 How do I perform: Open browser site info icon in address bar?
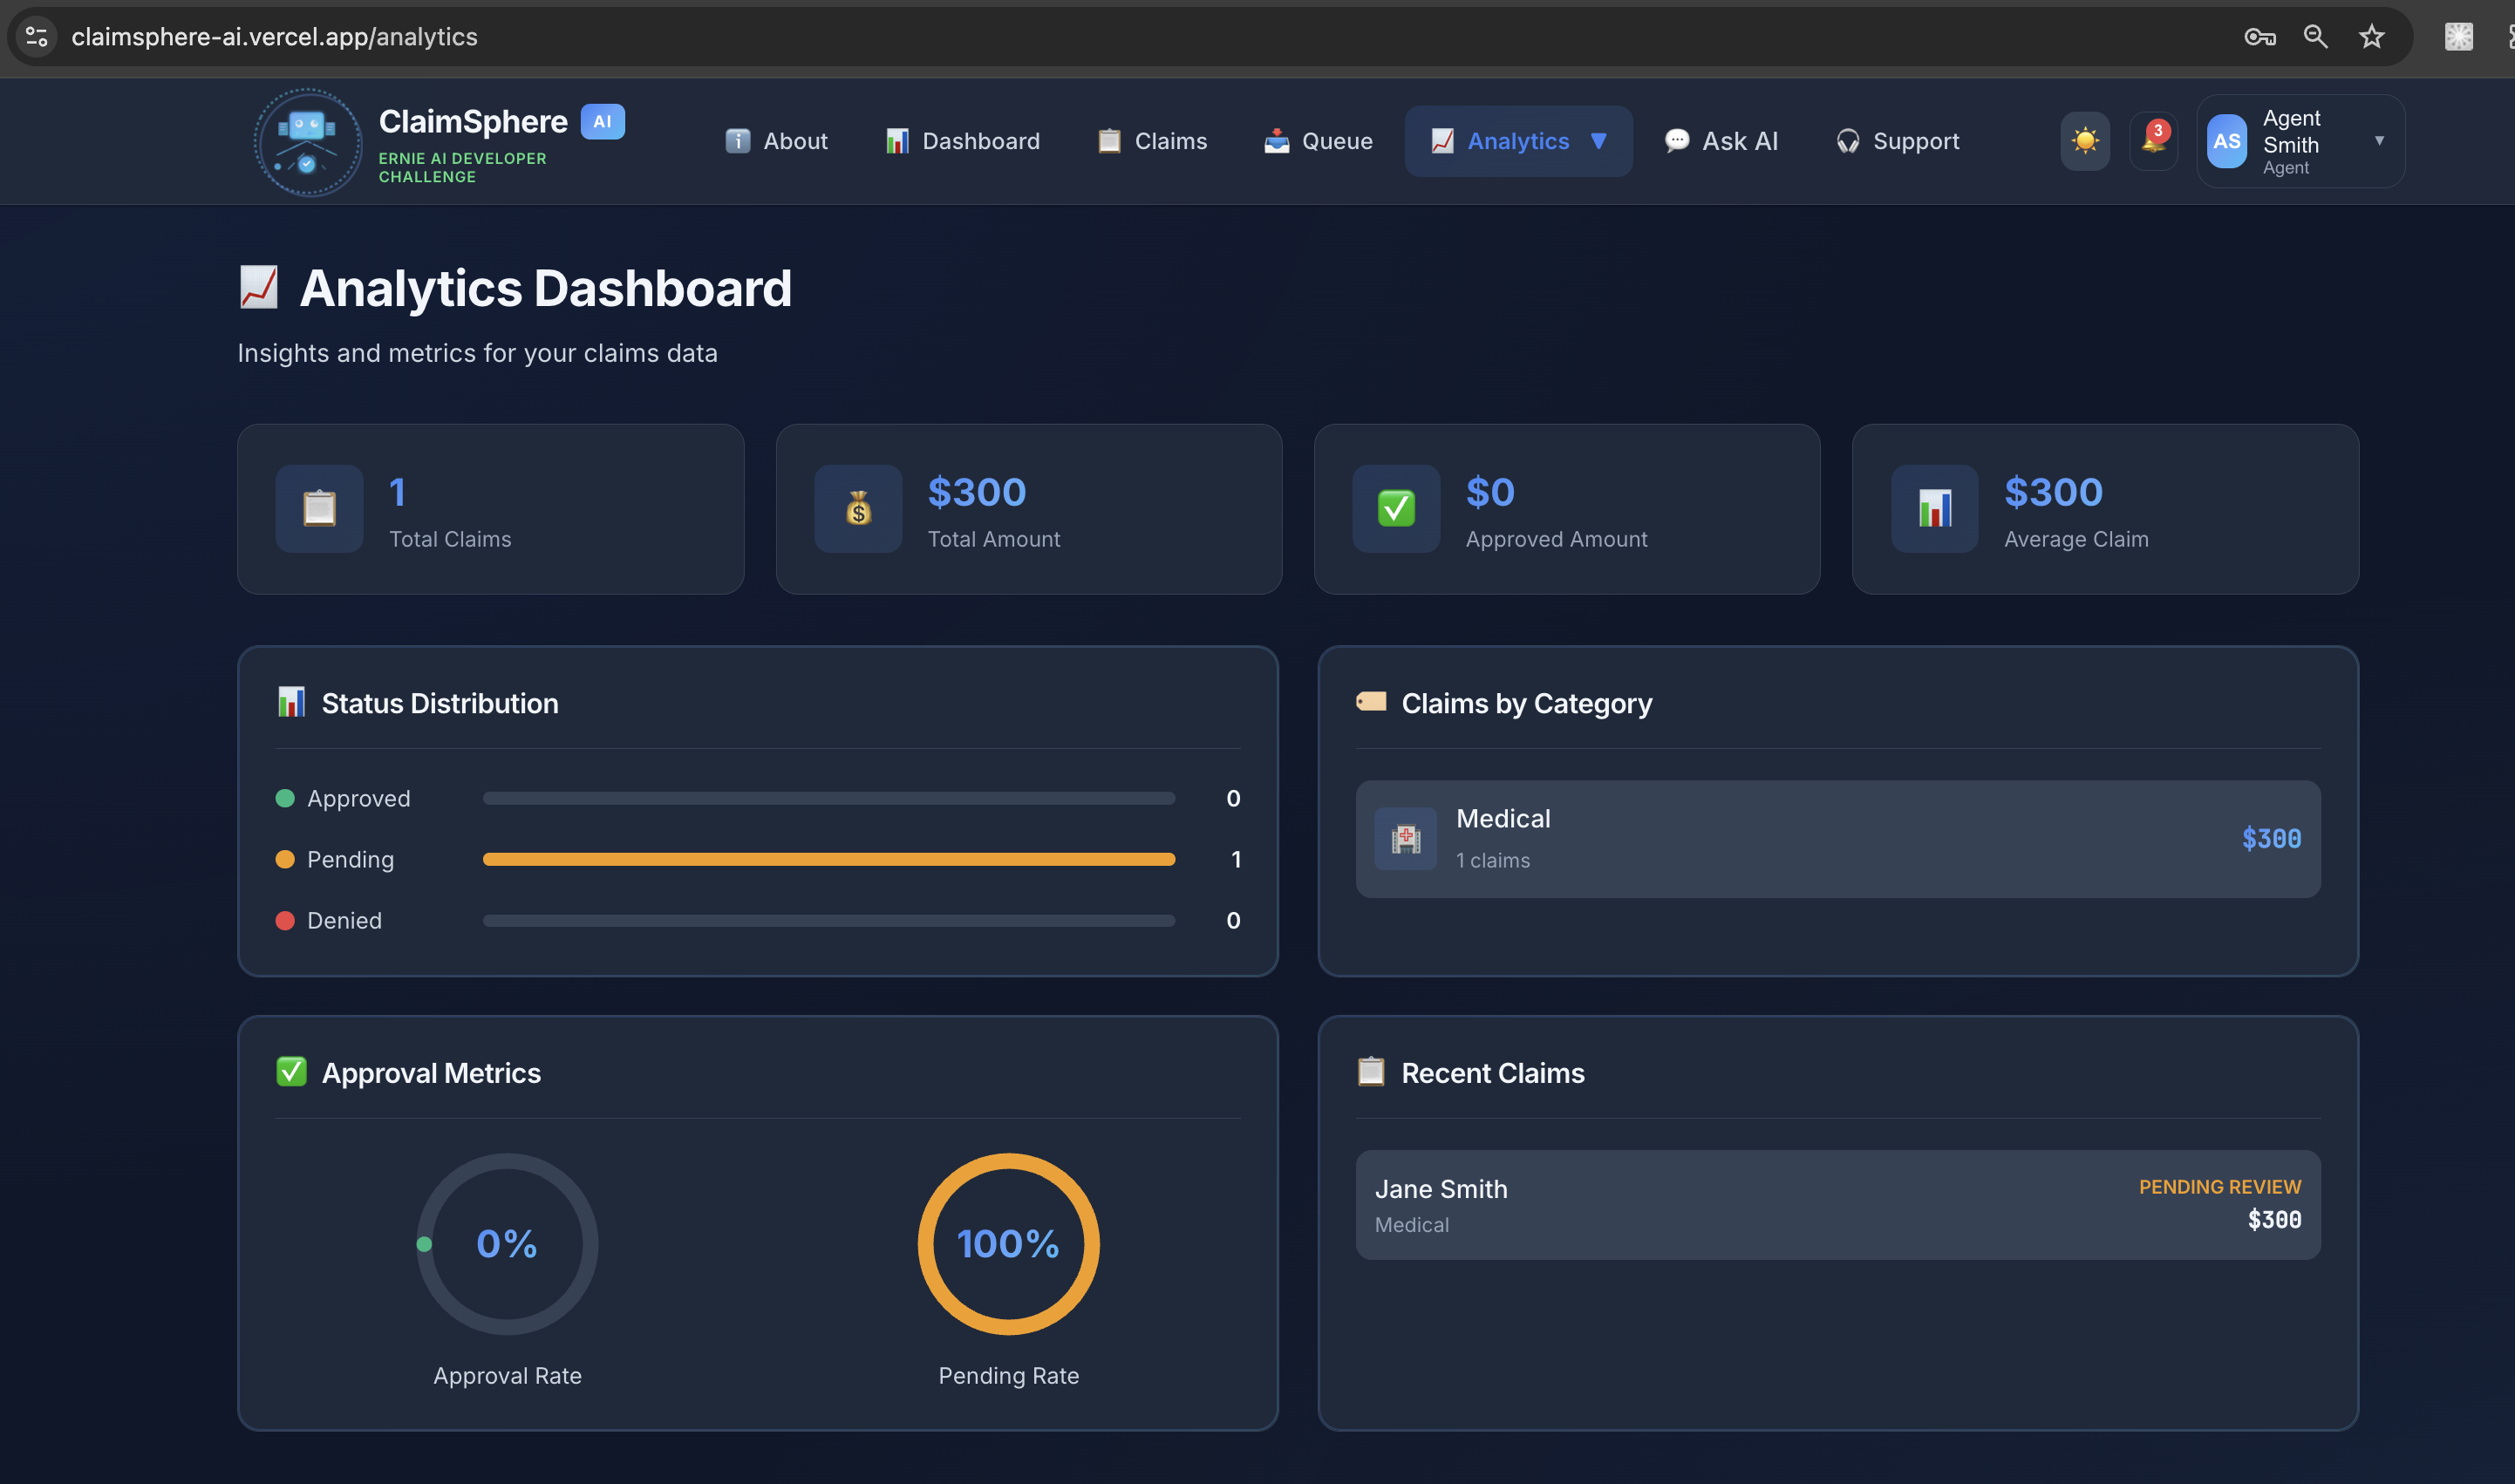click(x=37, y=37)
